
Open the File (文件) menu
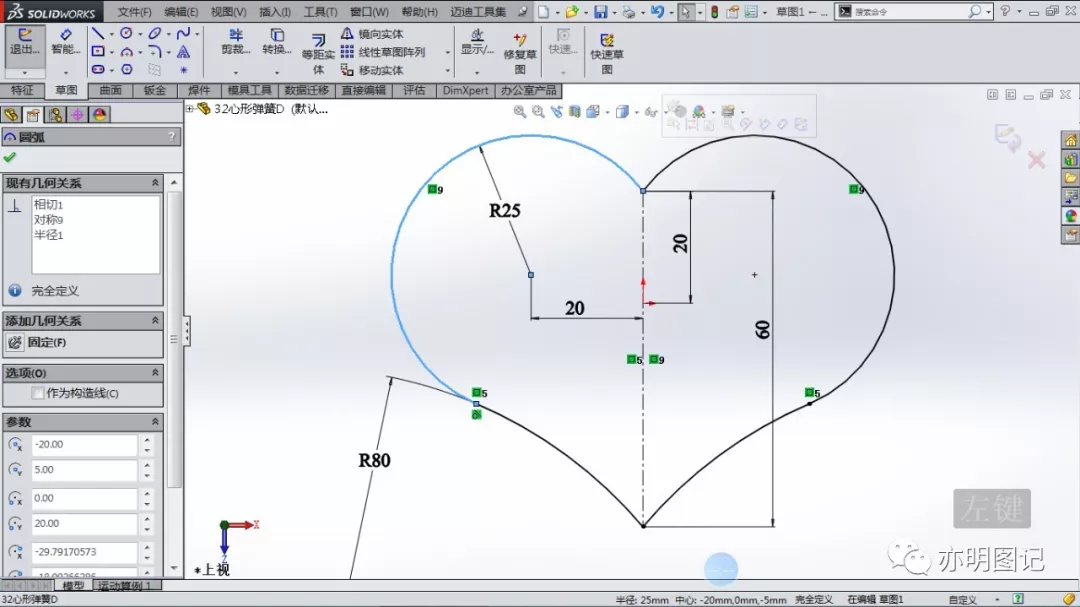pyautogui.click(x=134, y=12)
